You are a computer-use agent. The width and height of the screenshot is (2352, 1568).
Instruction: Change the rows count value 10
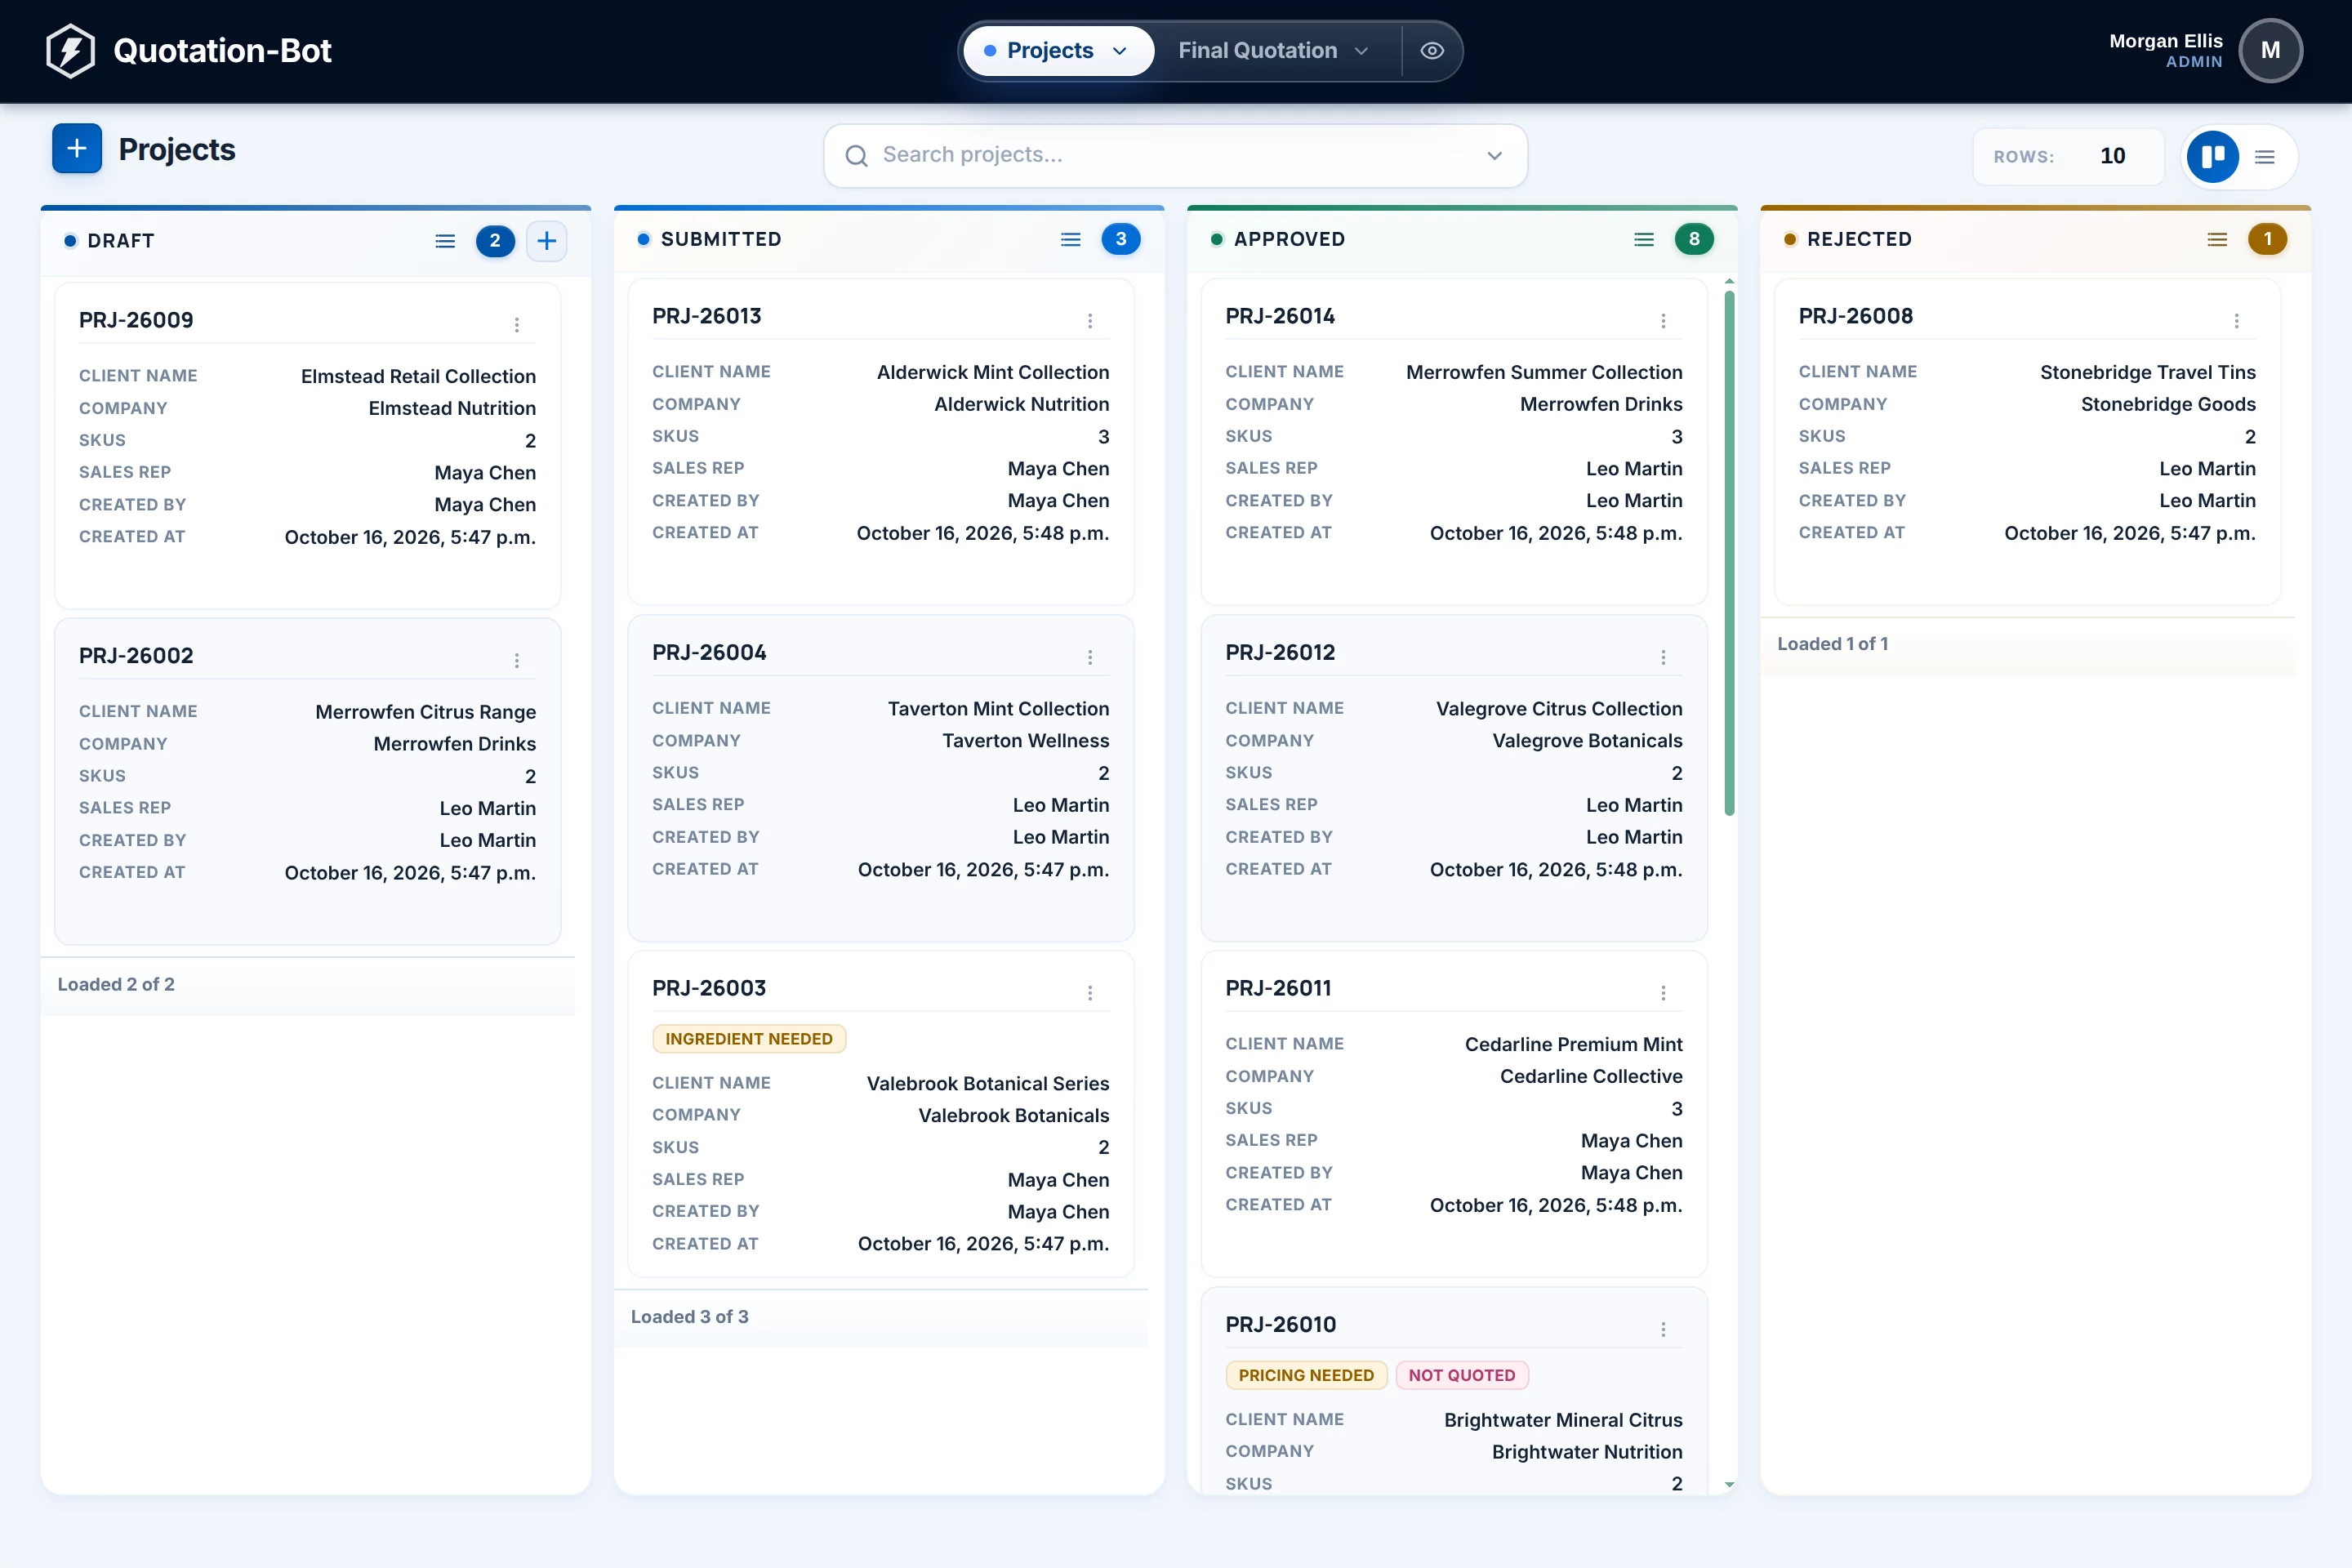(x=2112, y=156)
